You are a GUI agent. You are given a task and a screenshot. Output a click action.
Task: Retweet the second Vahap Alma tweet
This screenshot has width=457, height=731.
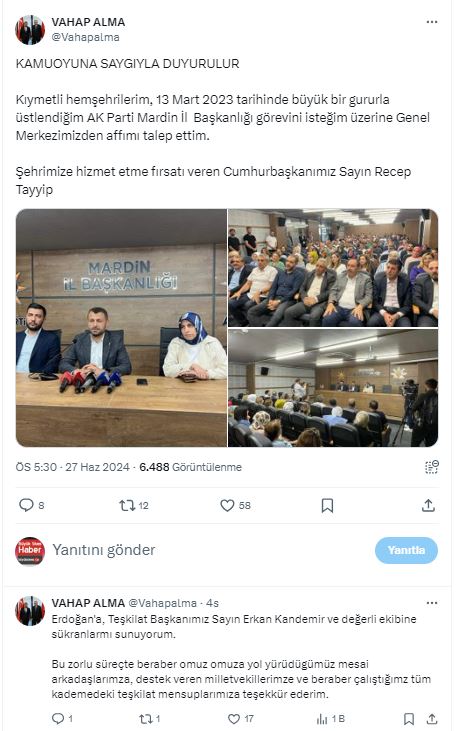[145, 719]
